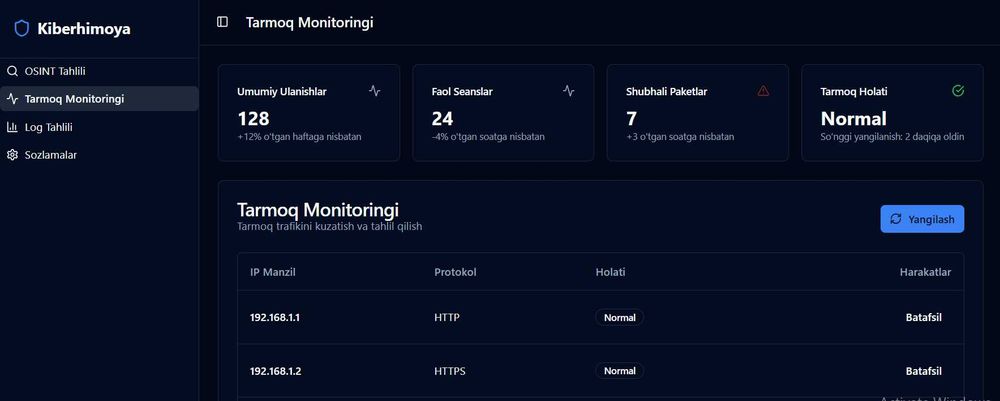Click the green check icon on Tarmoq Holati

pyautogui.click(x=958, y=91)
